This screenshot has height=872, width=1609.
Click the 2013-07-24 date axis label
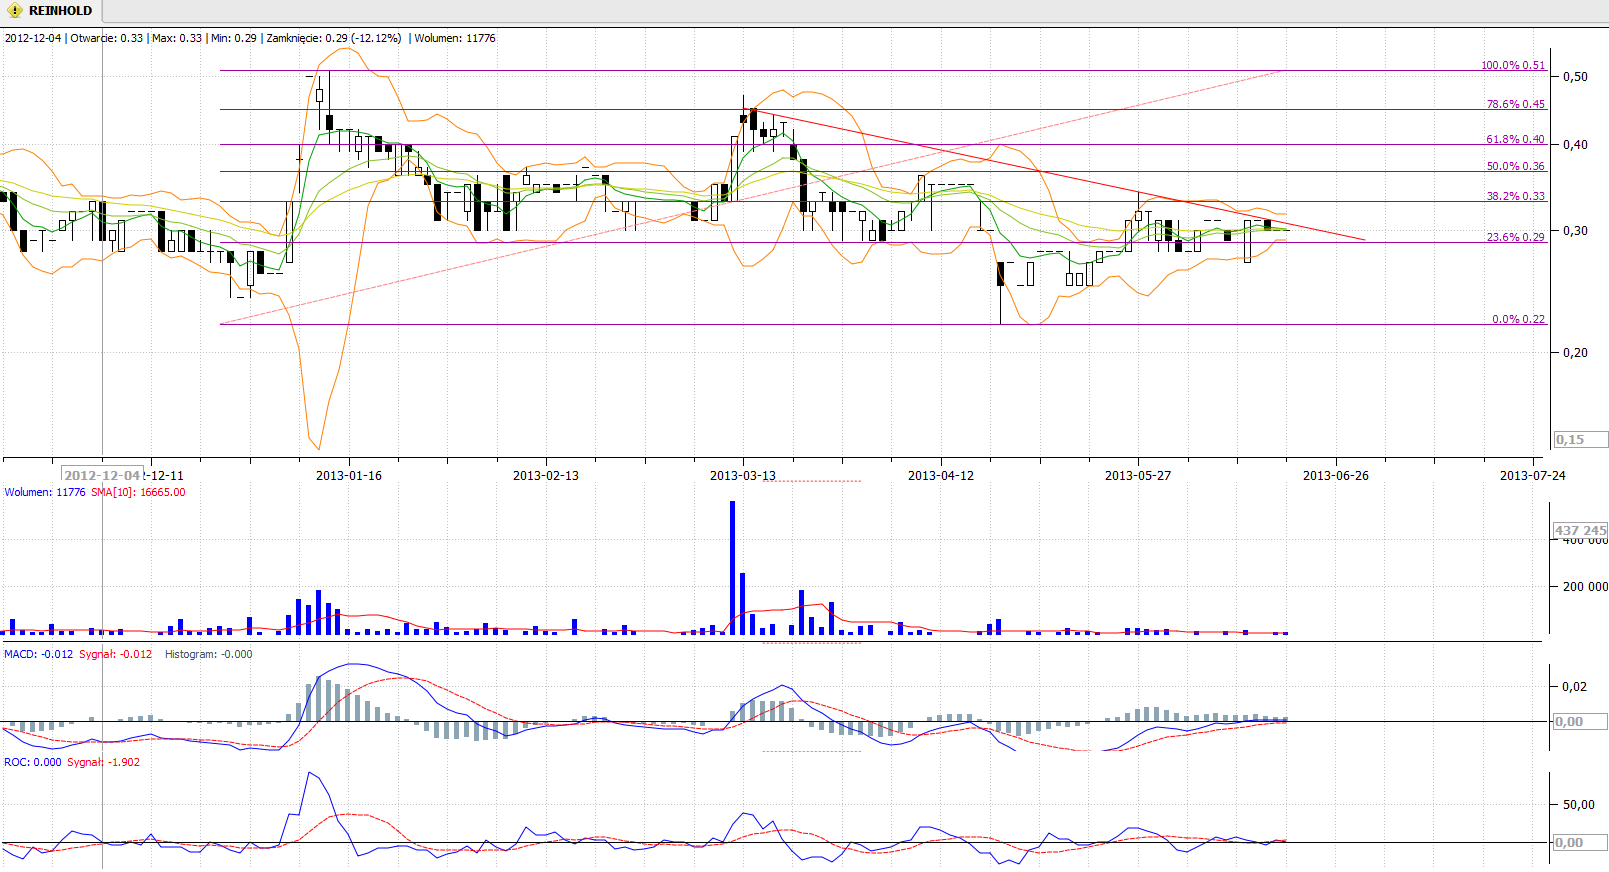tap(1533, 475)
